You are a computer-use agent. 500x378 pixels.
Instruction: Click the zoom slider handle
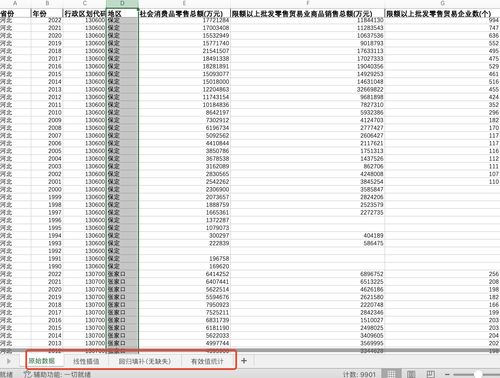[x=478, y=374]
